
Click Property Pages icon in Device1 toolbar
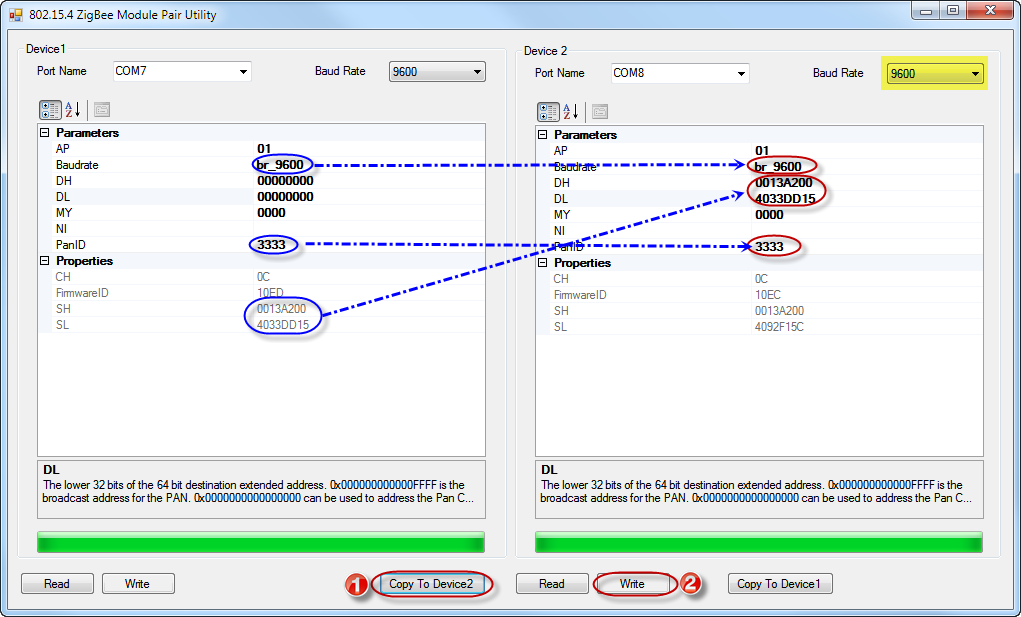(x=102, y=110)
